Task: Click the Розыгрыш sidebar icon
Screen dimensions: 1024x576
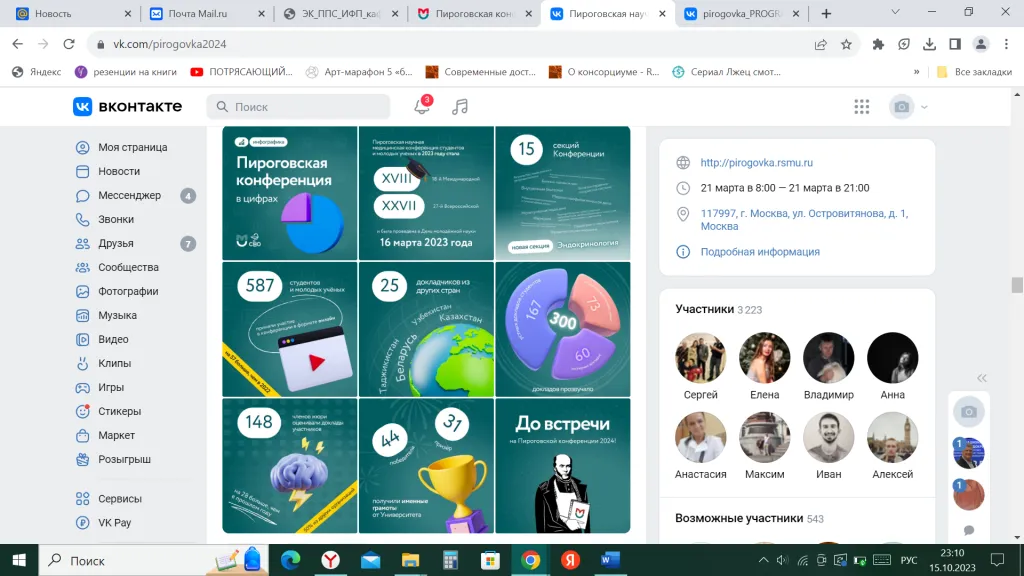Action: tap(82, 460)
